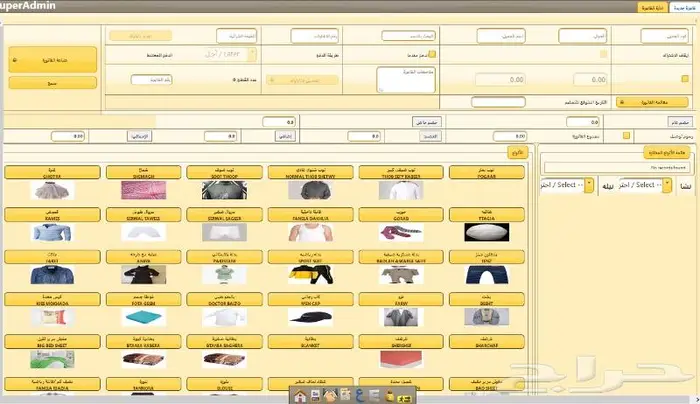Expand the first Select category dropdown
Image resolution: width=700 pixels, height=404 pixels.
pos(641,185)
